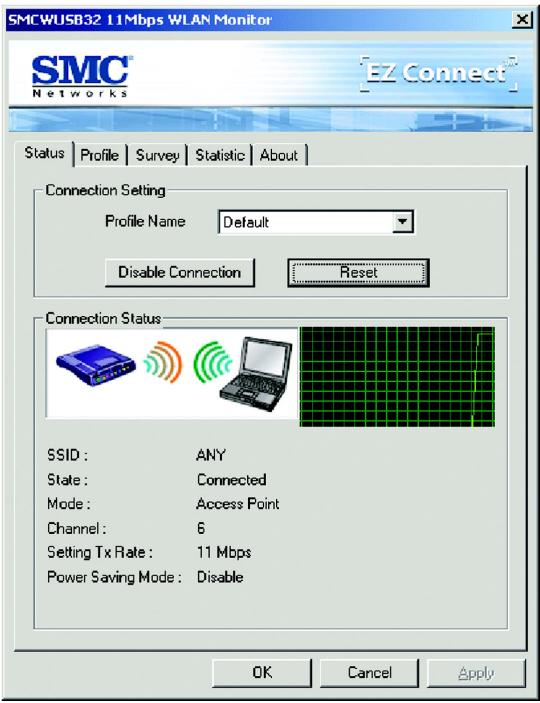
Task: Click the Tx Rate value 11 Mbps
Action: click(224, 552)
